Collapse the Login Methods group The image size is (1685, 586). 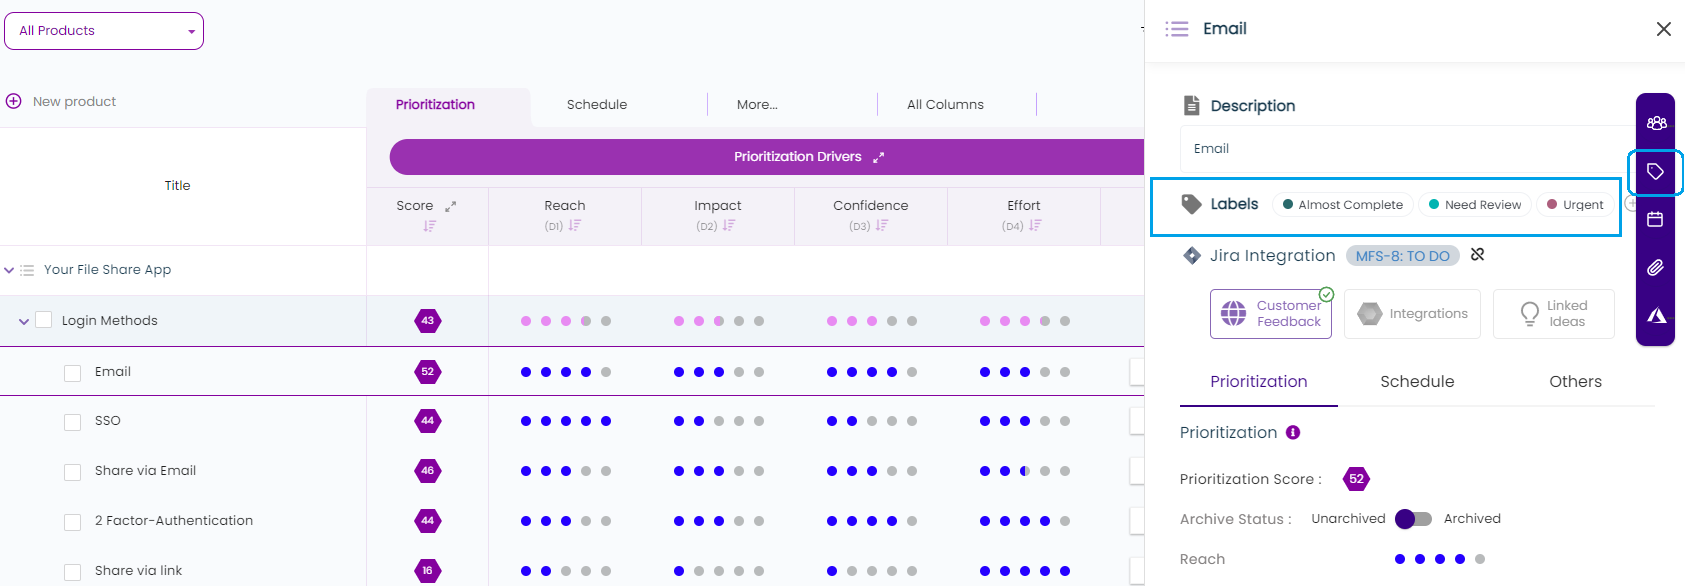pos(23,321)
